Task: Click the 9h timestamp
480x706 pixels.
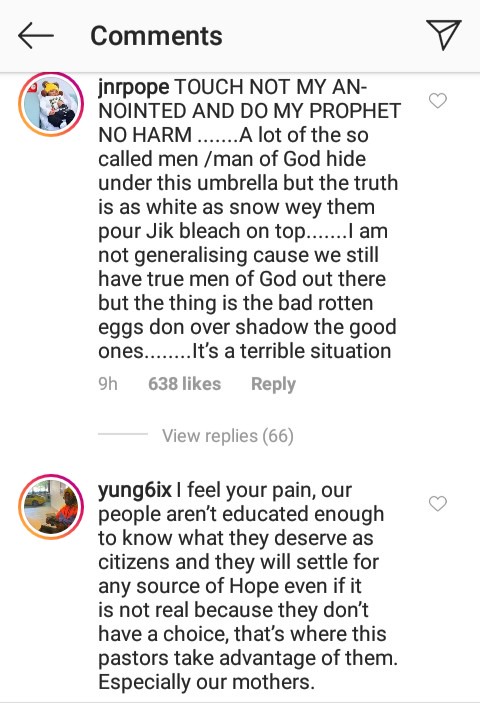Action: point(108,384)
